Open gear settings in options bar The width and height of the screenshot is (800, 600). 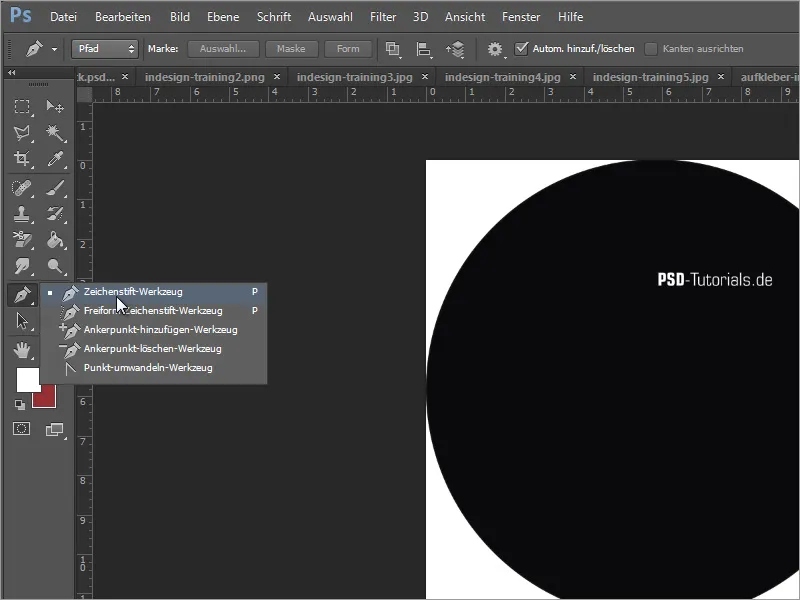click(x=494, y=49)
